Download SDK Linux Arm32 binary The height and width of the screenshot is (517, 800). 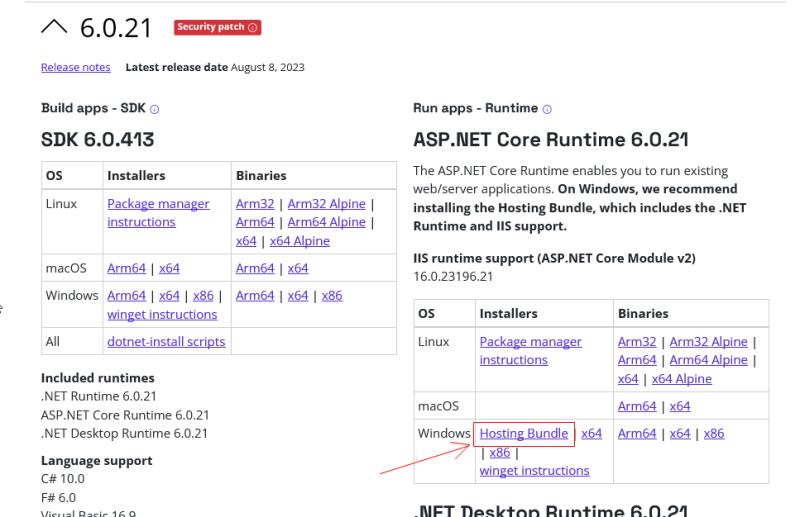tap(255, 204)
